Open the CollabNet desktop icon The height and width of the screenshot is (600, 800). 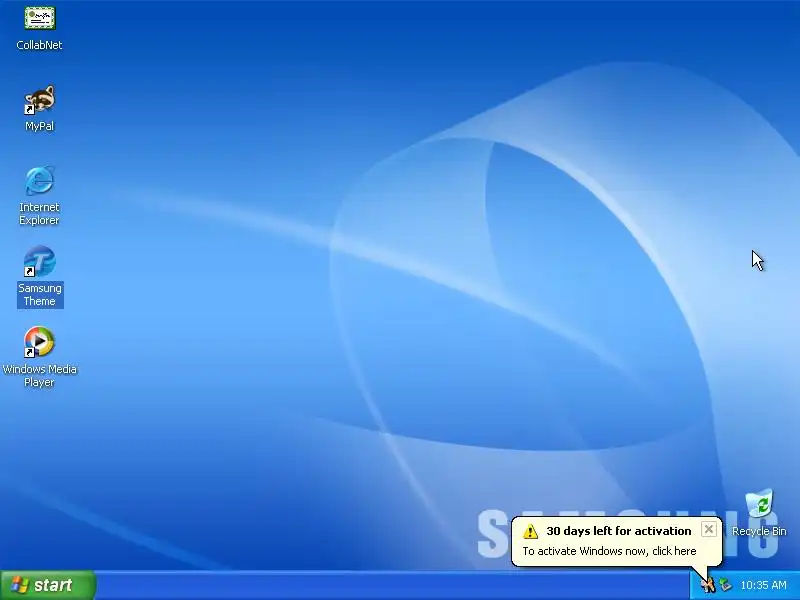39,19
